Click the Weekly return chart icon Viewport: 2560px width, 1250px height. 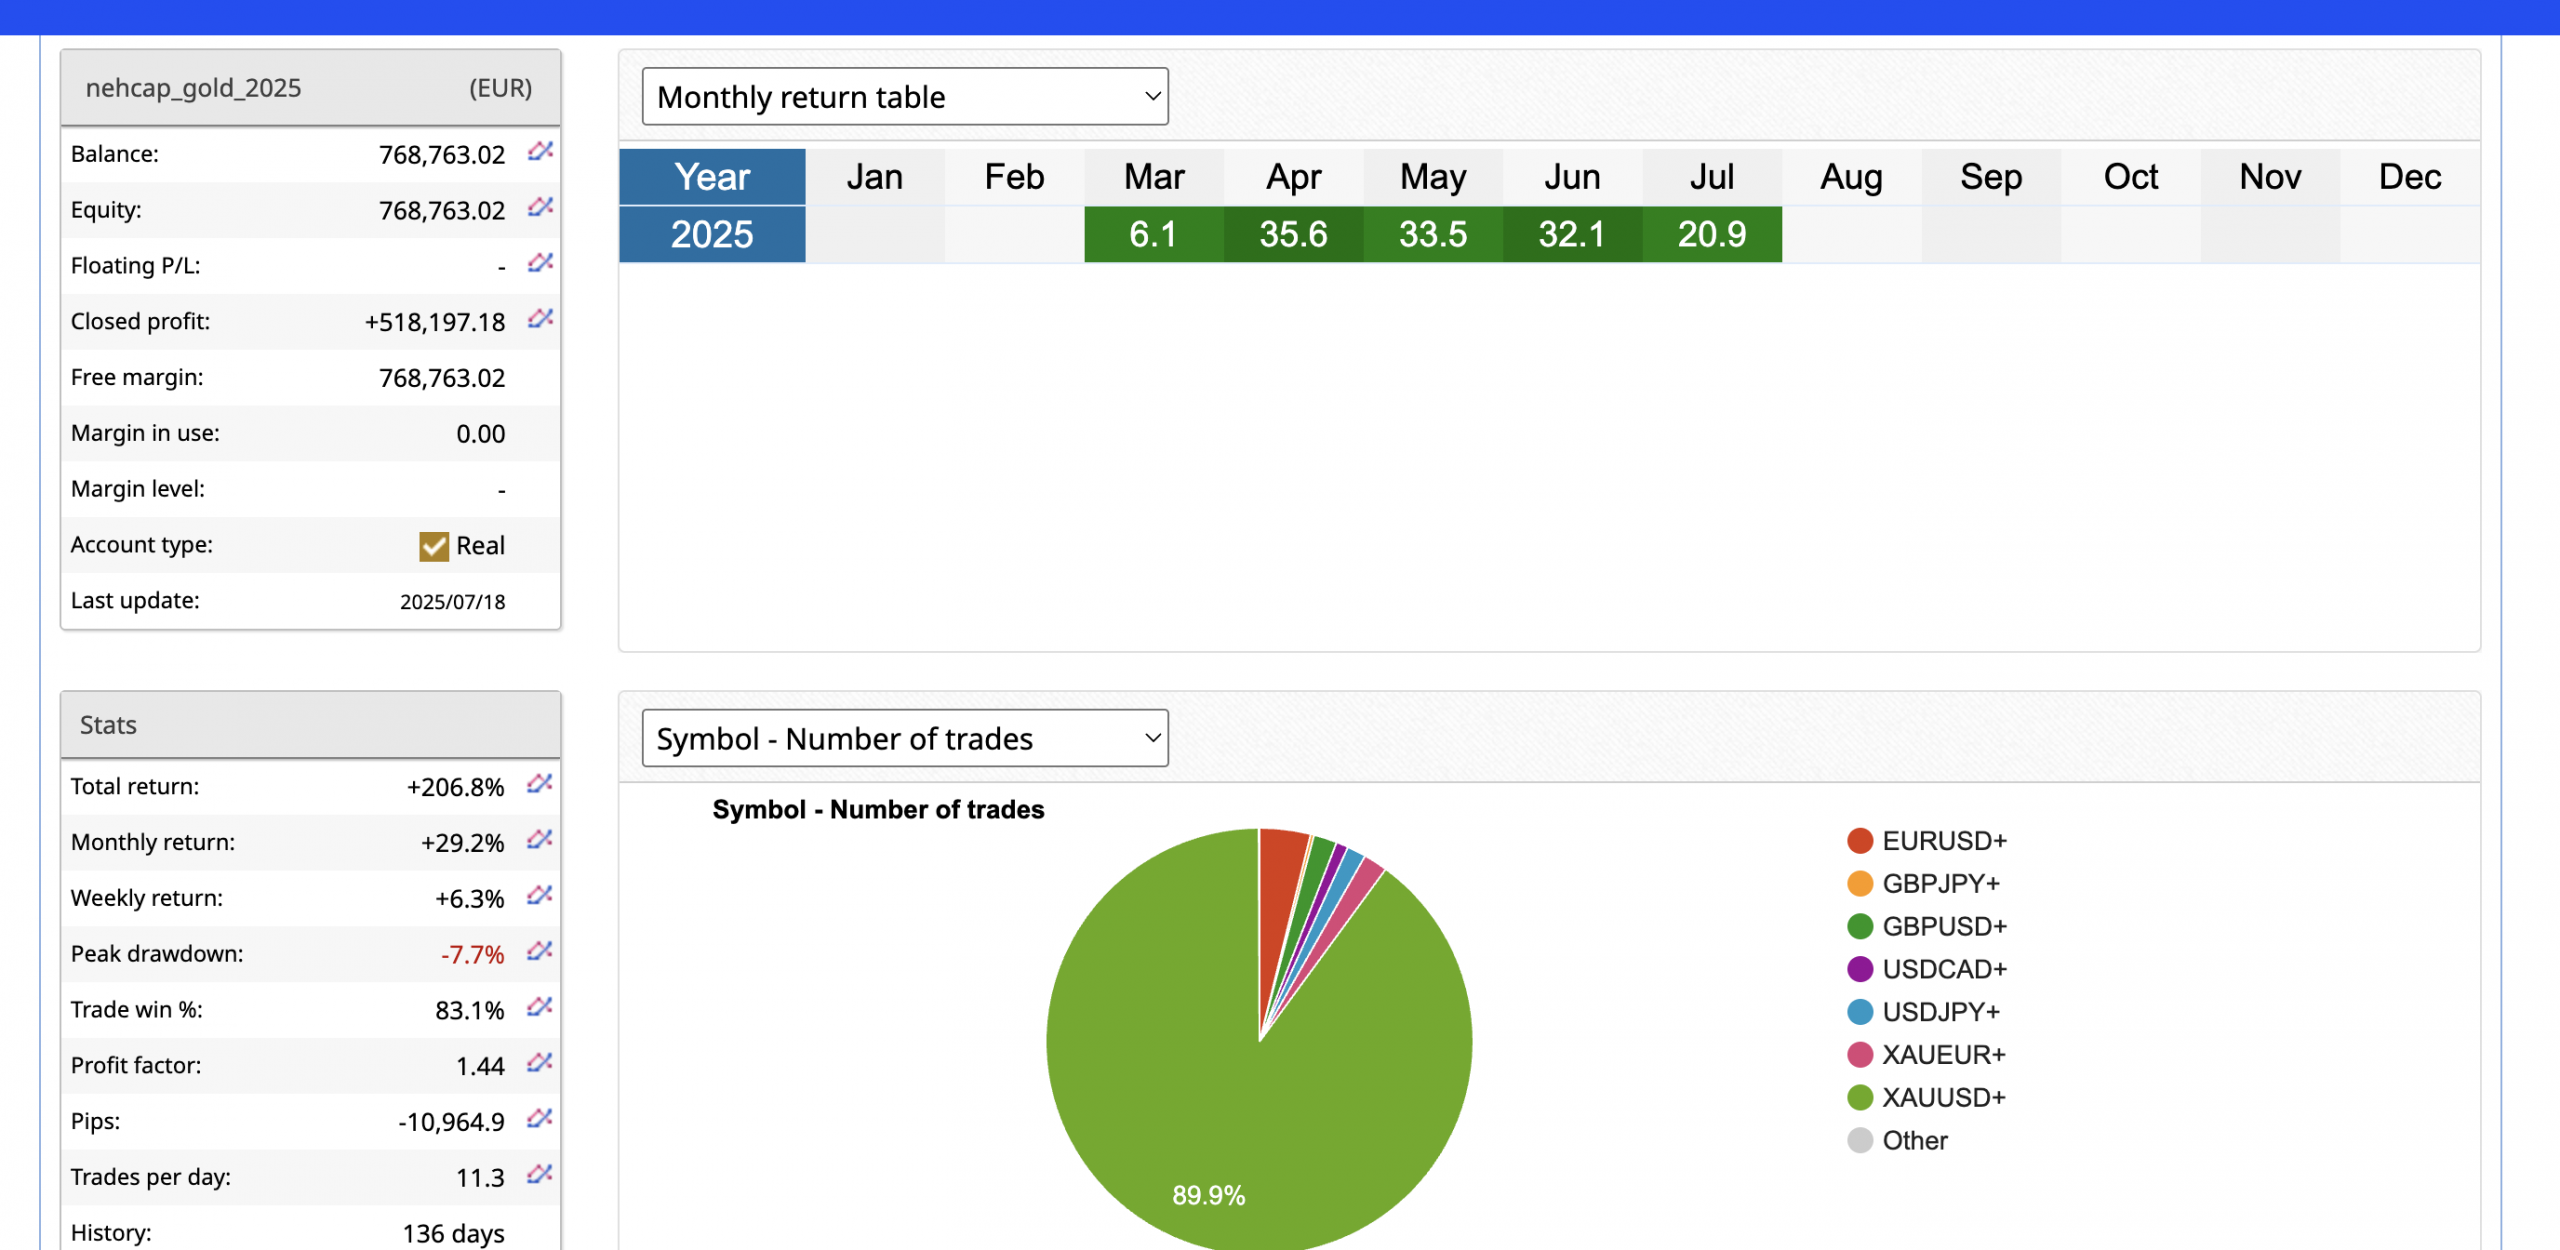540,896
